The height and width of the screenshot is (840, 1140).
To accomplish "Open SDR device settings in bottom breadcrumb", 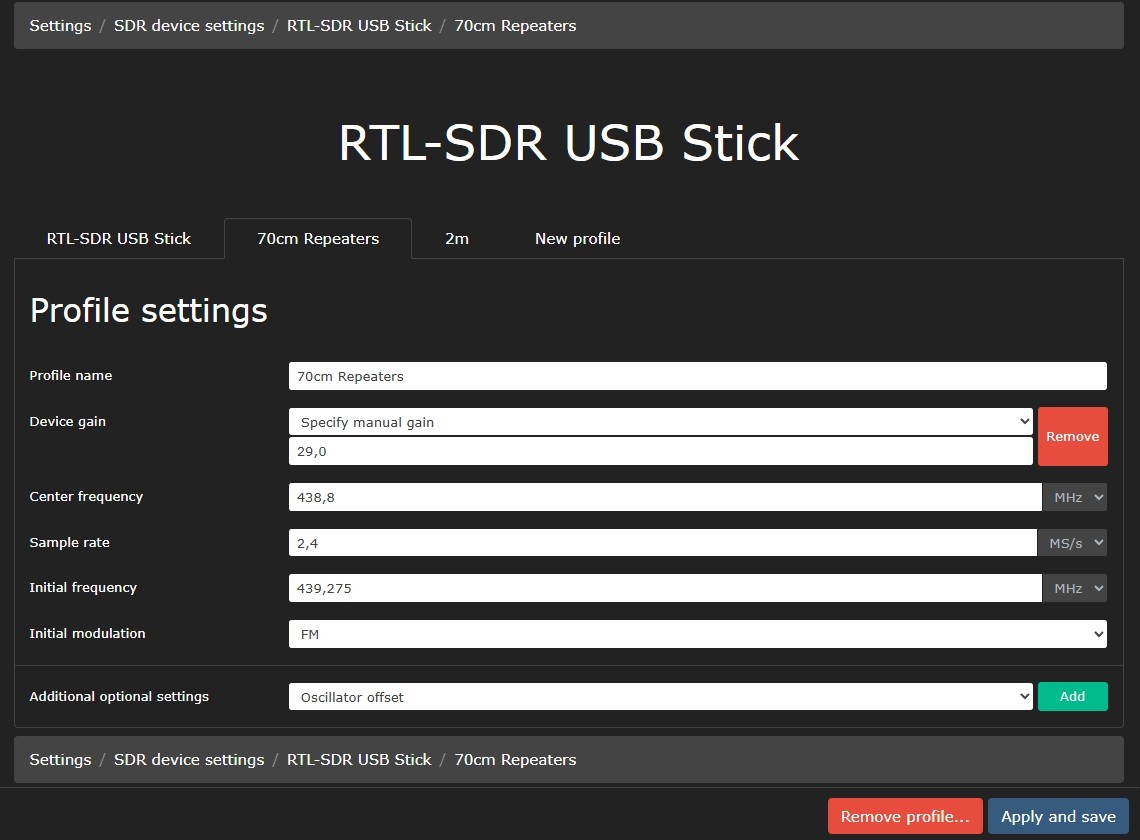I will click(189, 759).
